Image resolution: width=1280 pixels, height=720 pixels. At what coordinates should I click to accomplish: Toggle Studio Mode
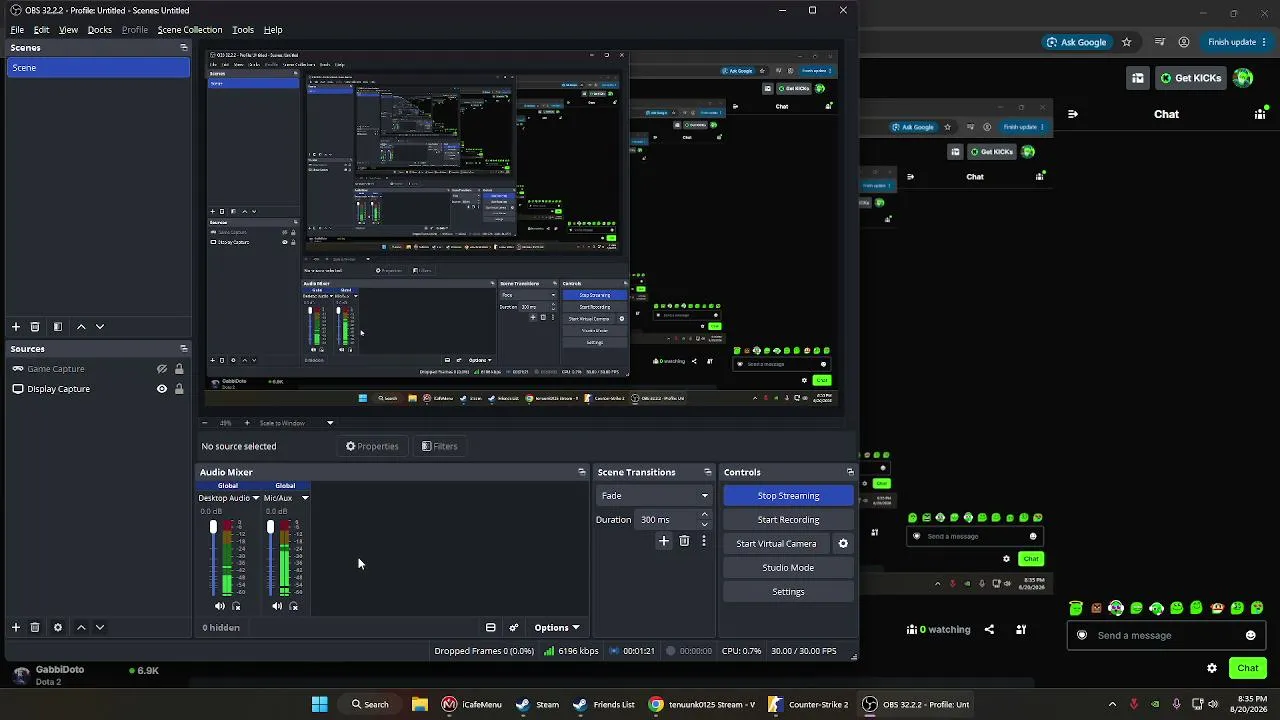788,568
